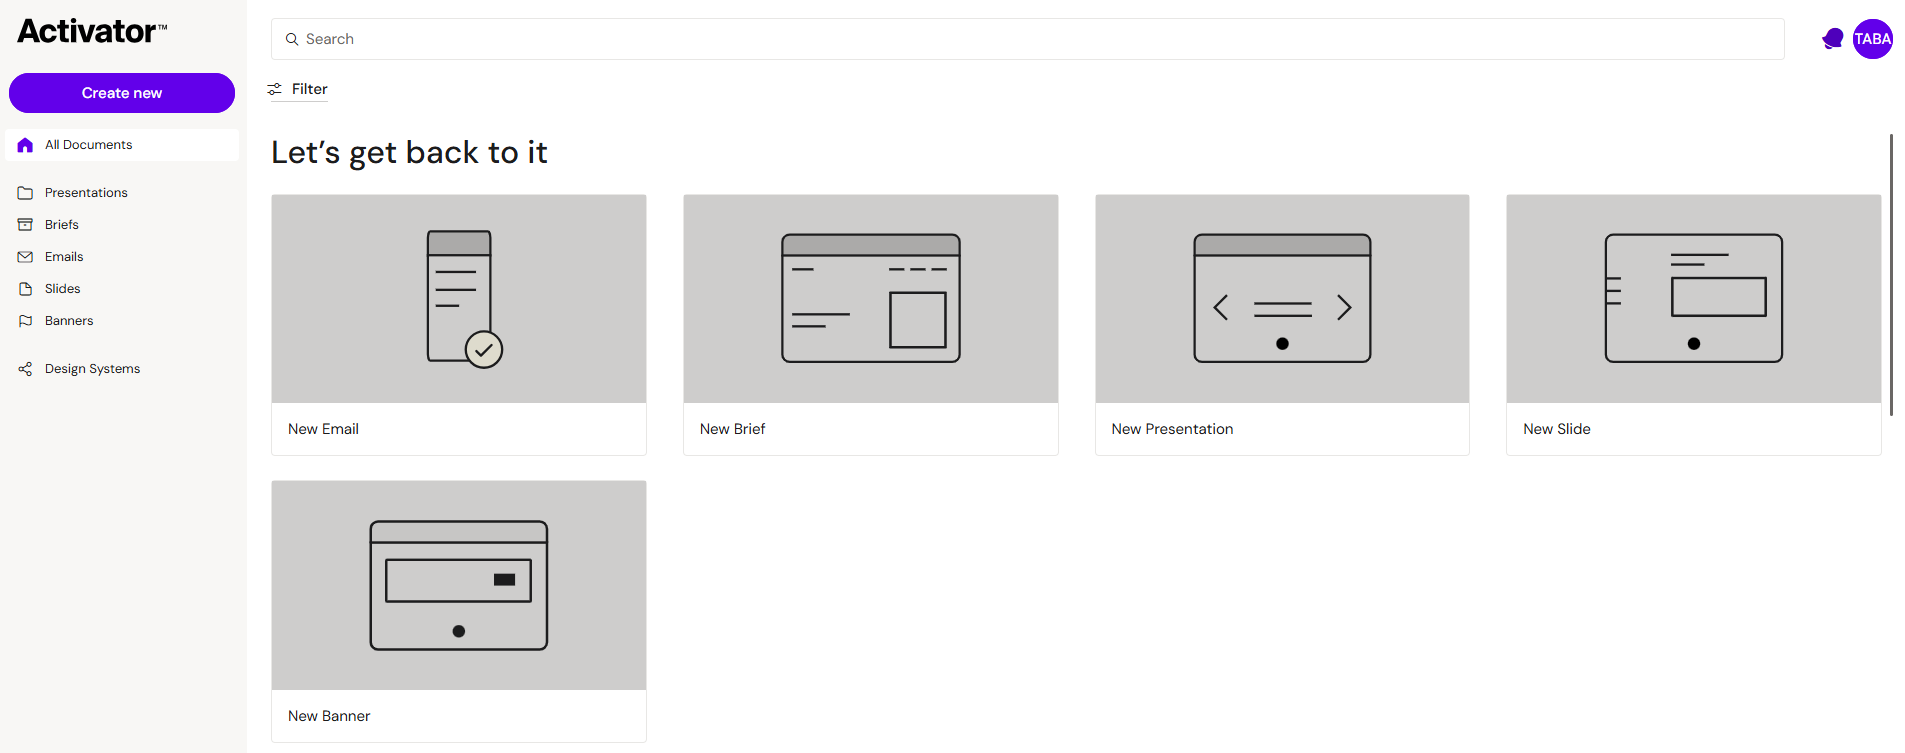The height and width of the screenshot is (753, 1905).
Task: Click the All Documents home icon
Action: tap(25, 145)
